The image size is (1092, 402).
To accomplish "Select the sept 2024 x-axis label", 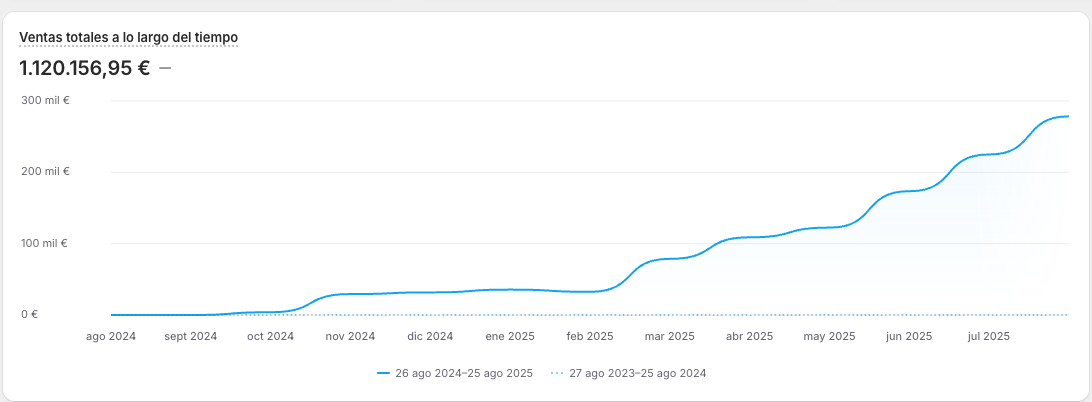I will point(190,336).
